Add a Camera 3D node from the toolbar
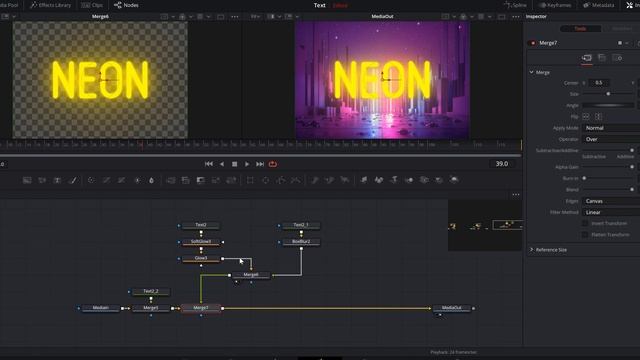 424,180
